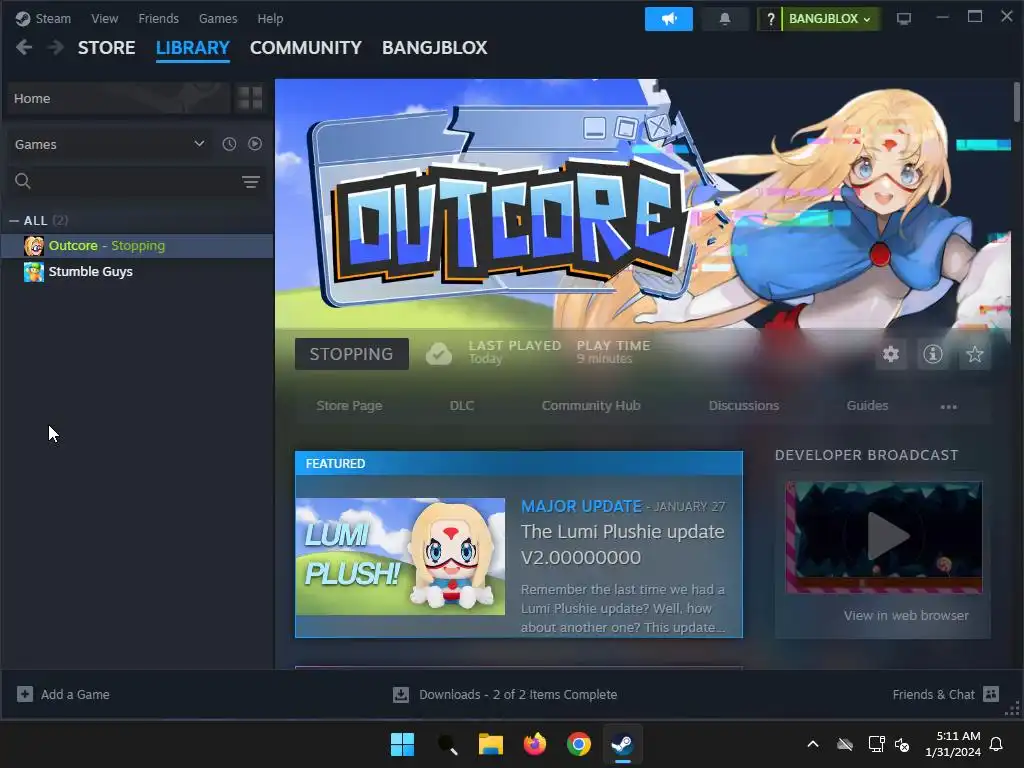Collapse the ALL games category
Viewport: 1024px width, 768px height.
(14, 221)
